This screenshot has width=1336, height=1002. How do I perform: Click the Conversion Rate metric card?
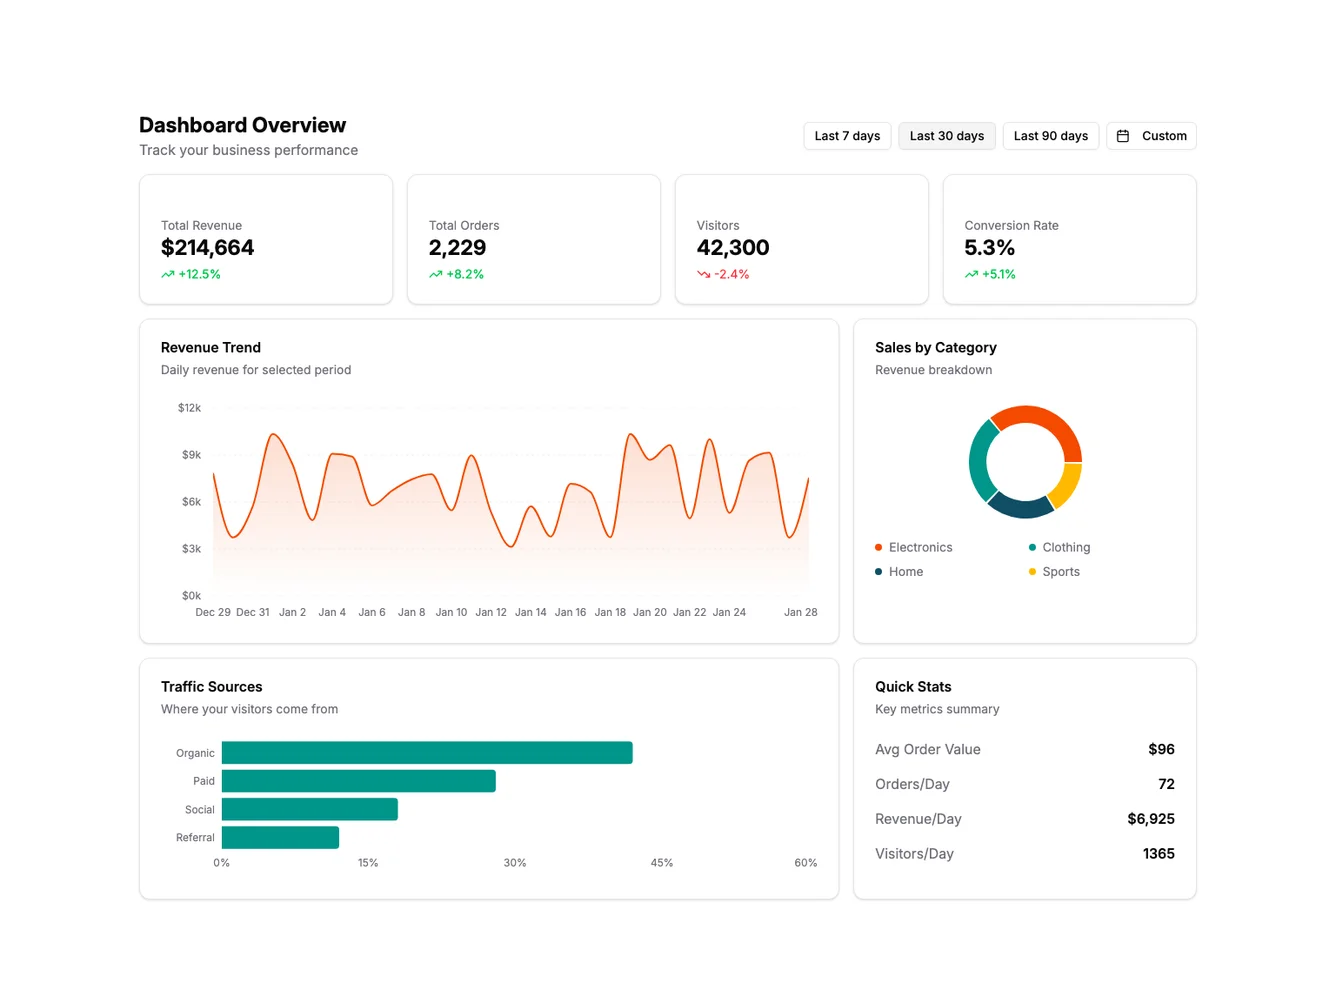click(1069, 239)
